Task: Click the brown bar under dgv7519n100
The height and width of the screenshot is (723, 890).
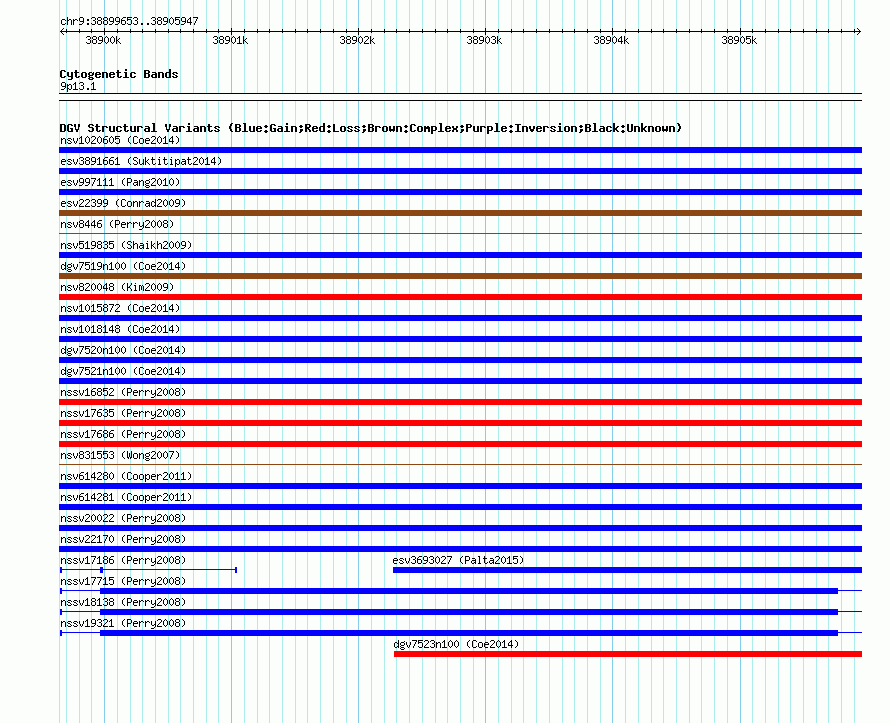Action: [x=460, y=276]
